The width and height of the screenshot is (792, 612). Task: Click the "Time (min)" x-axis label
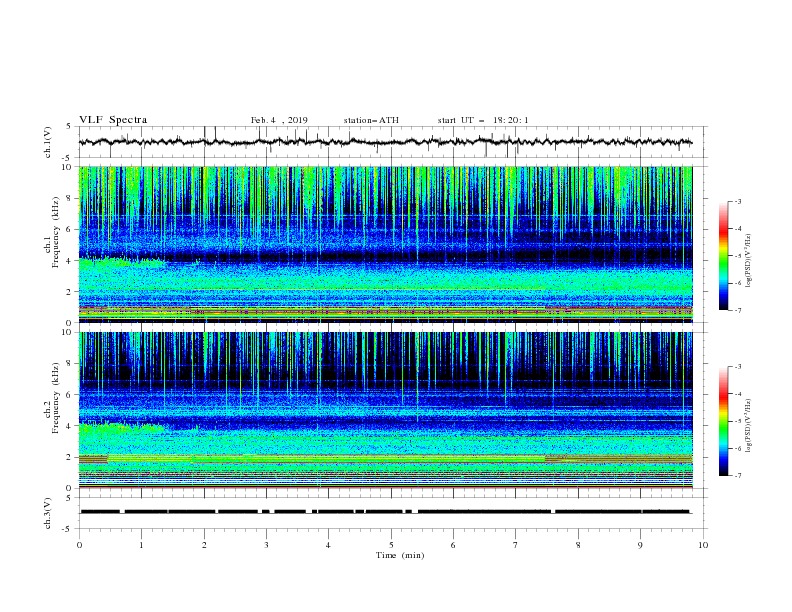(x=400, y=555)
